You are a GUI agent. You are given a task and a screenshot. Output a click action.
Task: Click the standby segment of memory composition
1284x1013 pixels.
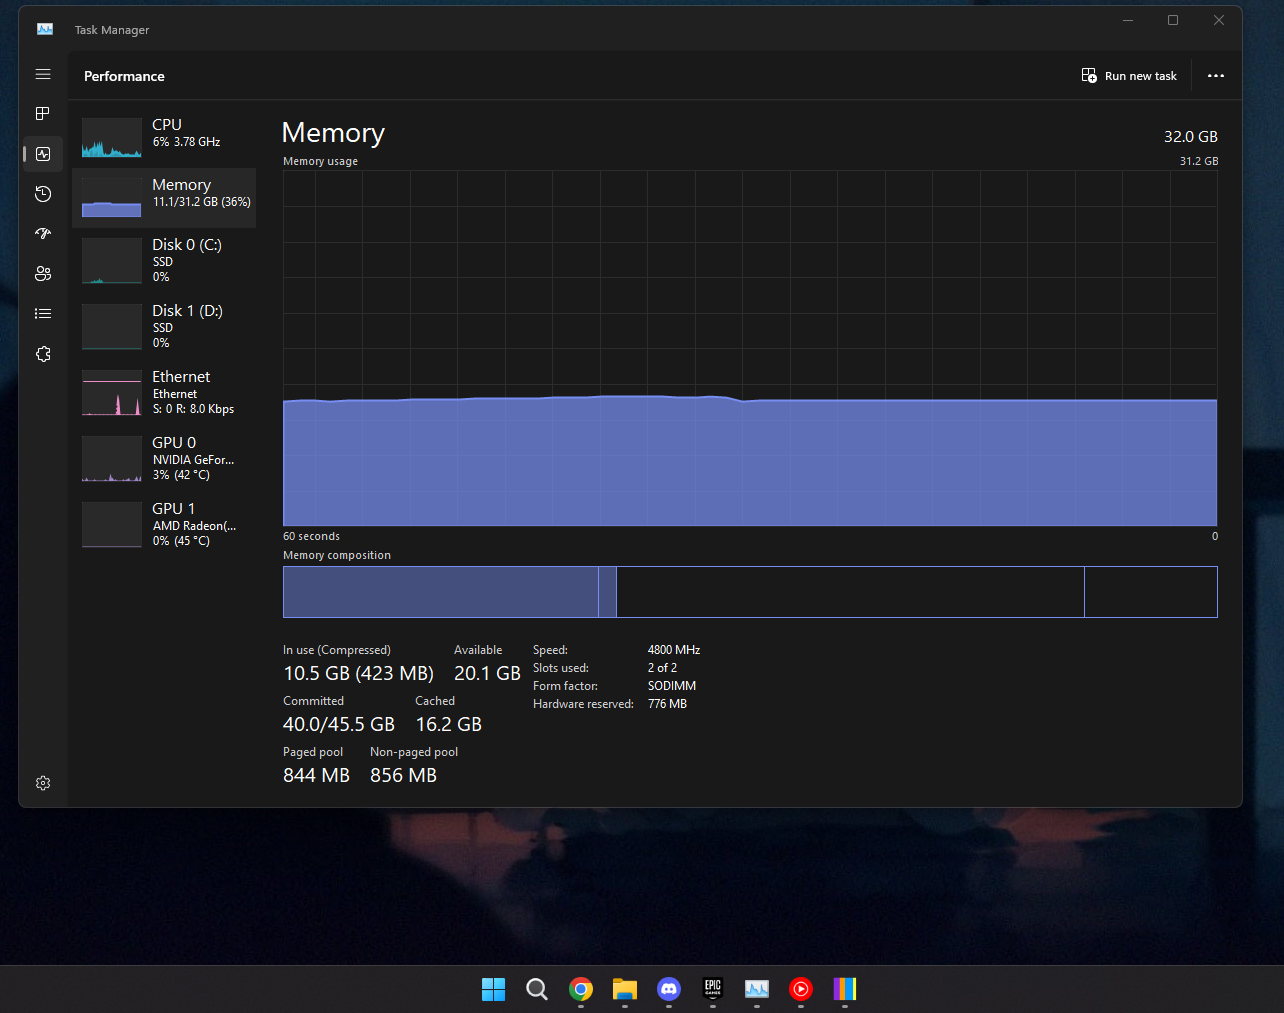[850, 592]
